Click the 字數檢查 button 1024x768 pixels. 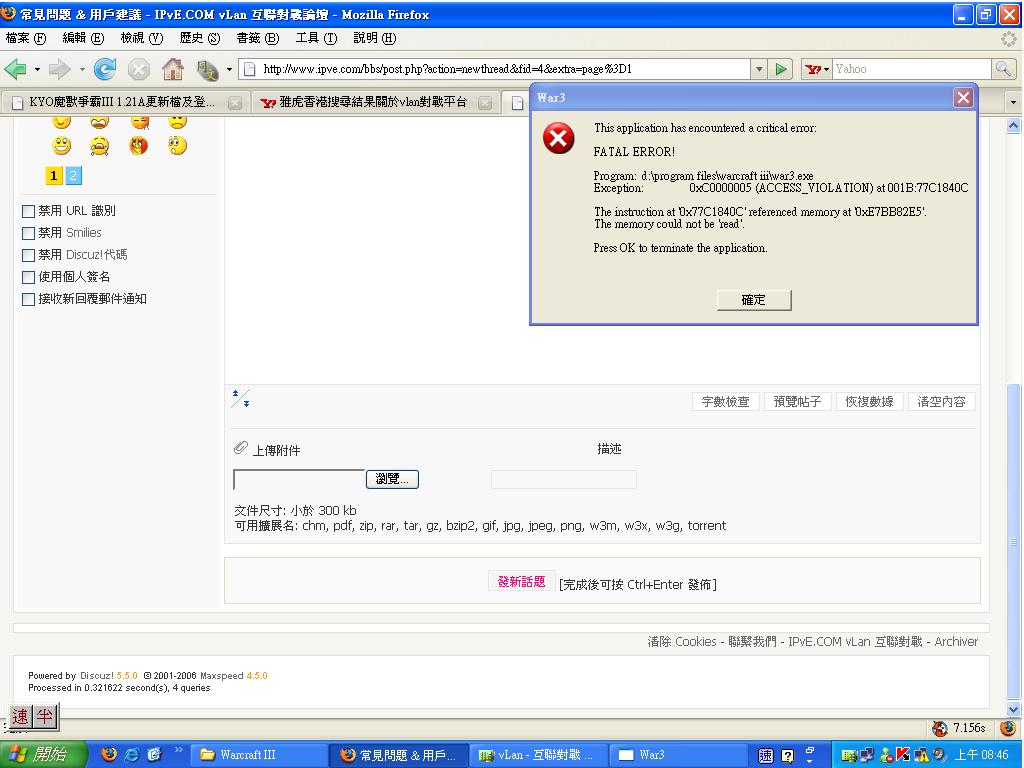point(725,402)
